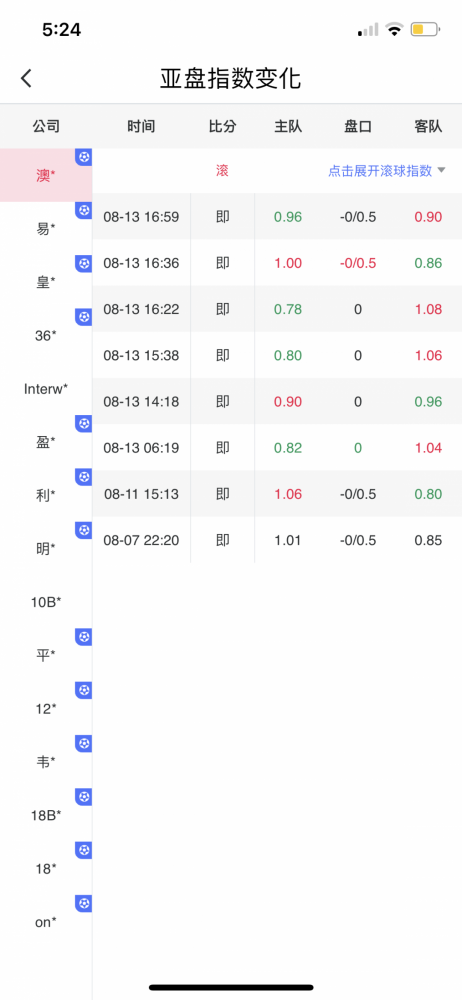Tap the 客队 column header
Image resolution: width=462 pixels, height=1000 pixels.
428,126
